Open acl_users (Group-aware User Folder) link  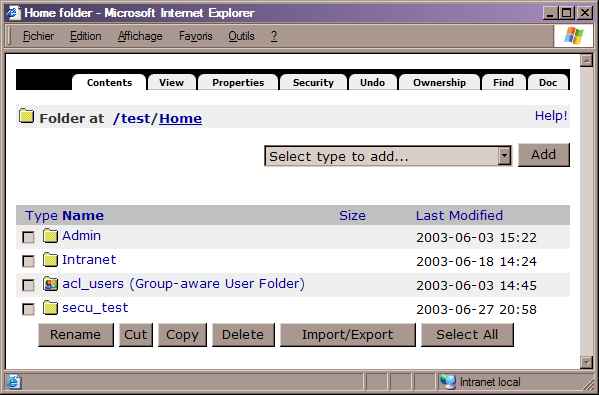(183, 284)
